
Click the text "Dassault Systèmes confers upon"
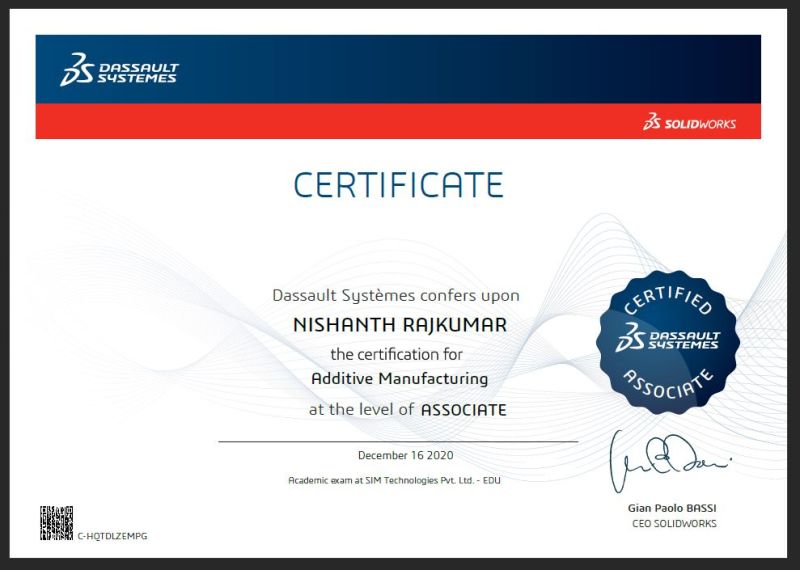(x=396, y=296)
